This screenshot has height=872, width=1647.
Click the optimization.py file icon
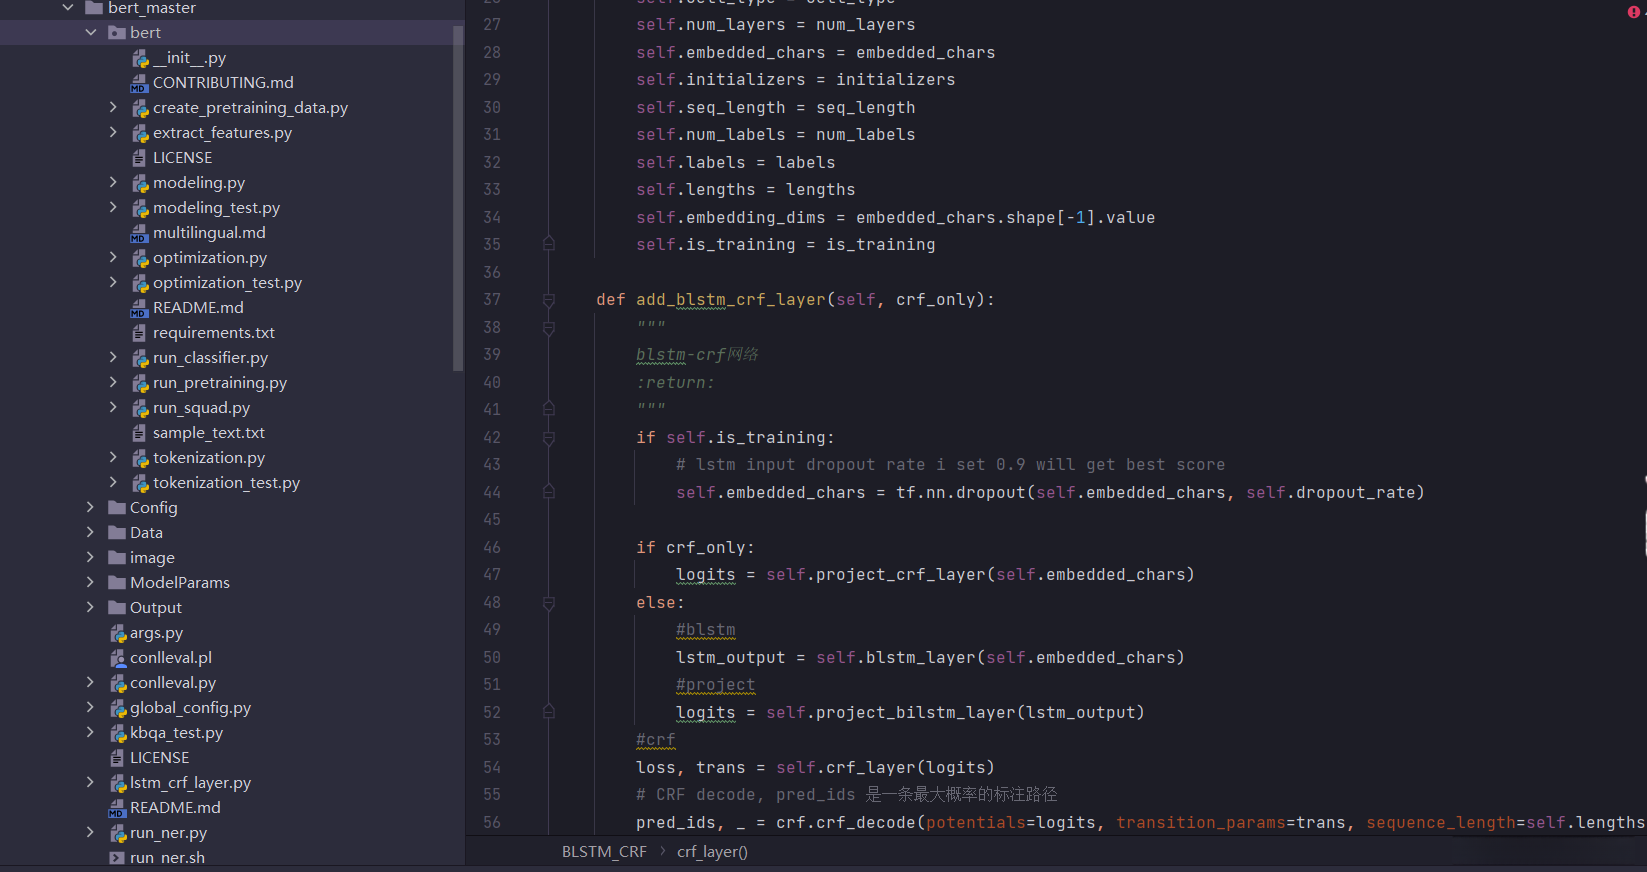(x=140, y=258)
